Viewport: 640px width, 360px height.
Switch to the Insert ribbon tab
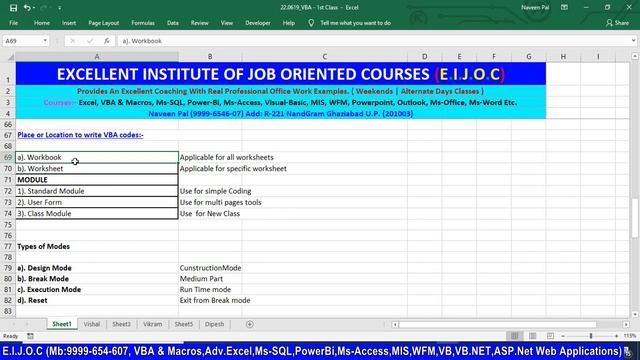coord(69,23)
